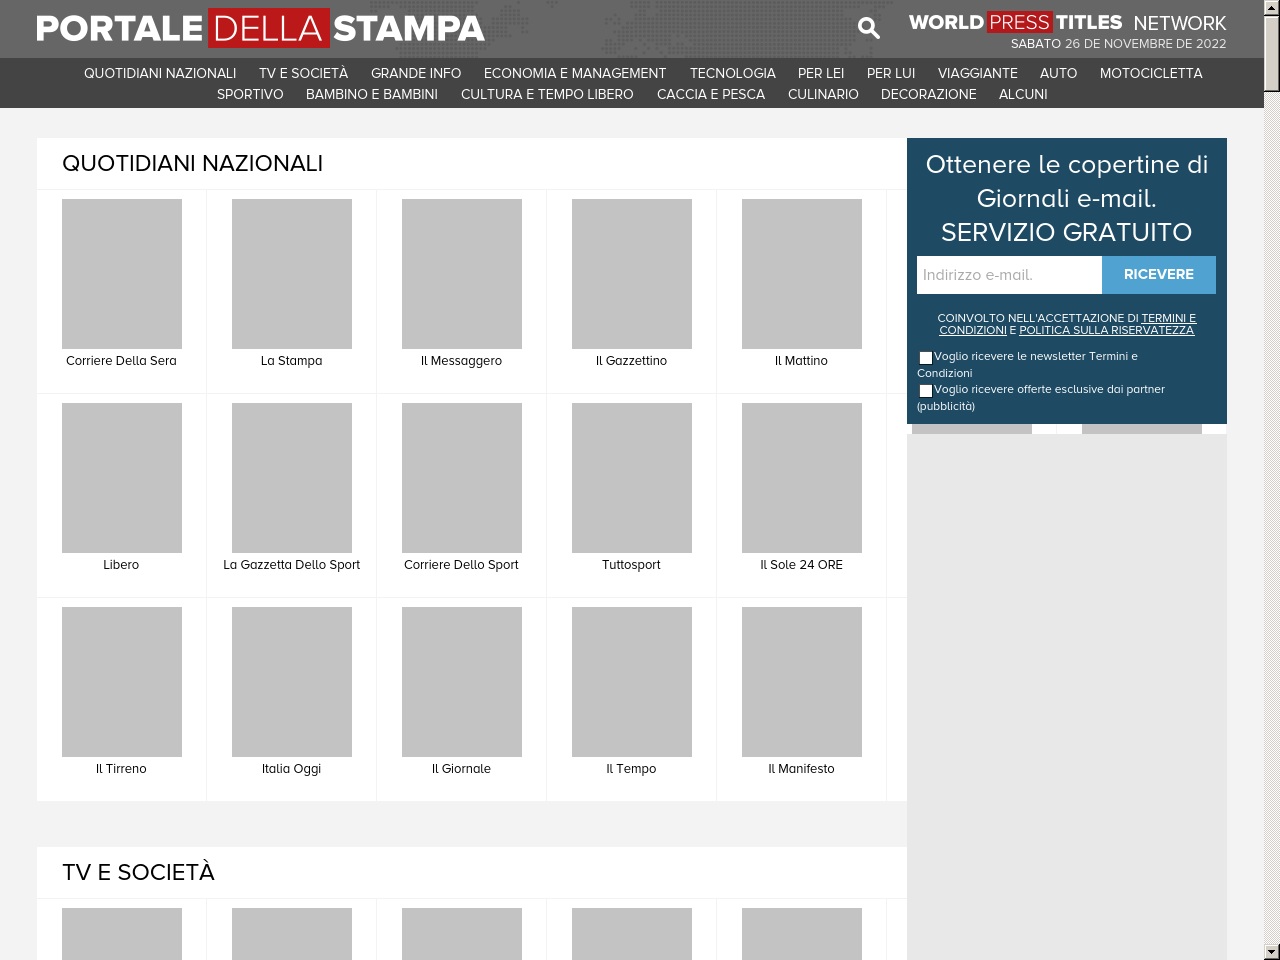Click the search magnifier icon
This screenshot has height=960, width=1280.
pos(869,28)
